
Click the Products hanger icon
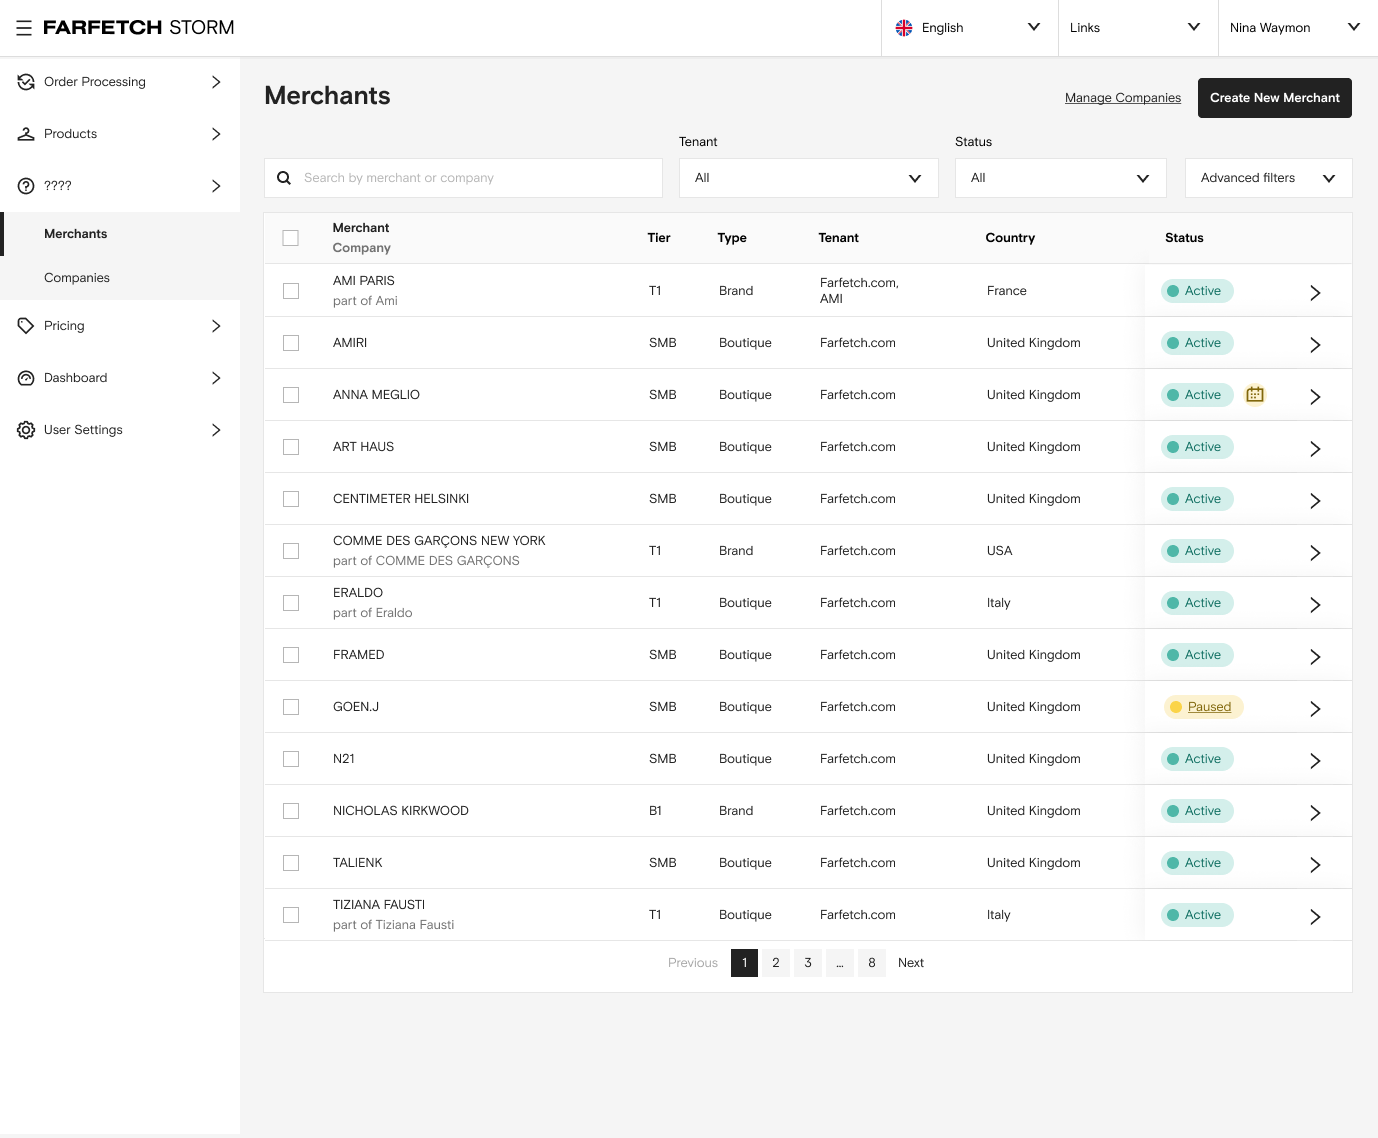click(26, 134)
